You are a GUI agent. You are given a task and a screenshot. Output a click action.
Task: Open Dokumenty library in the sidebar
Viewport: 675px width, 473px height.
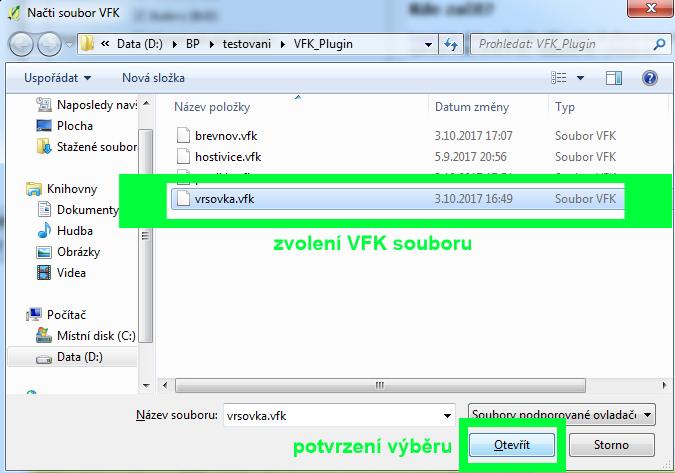(x=77, y=210)
